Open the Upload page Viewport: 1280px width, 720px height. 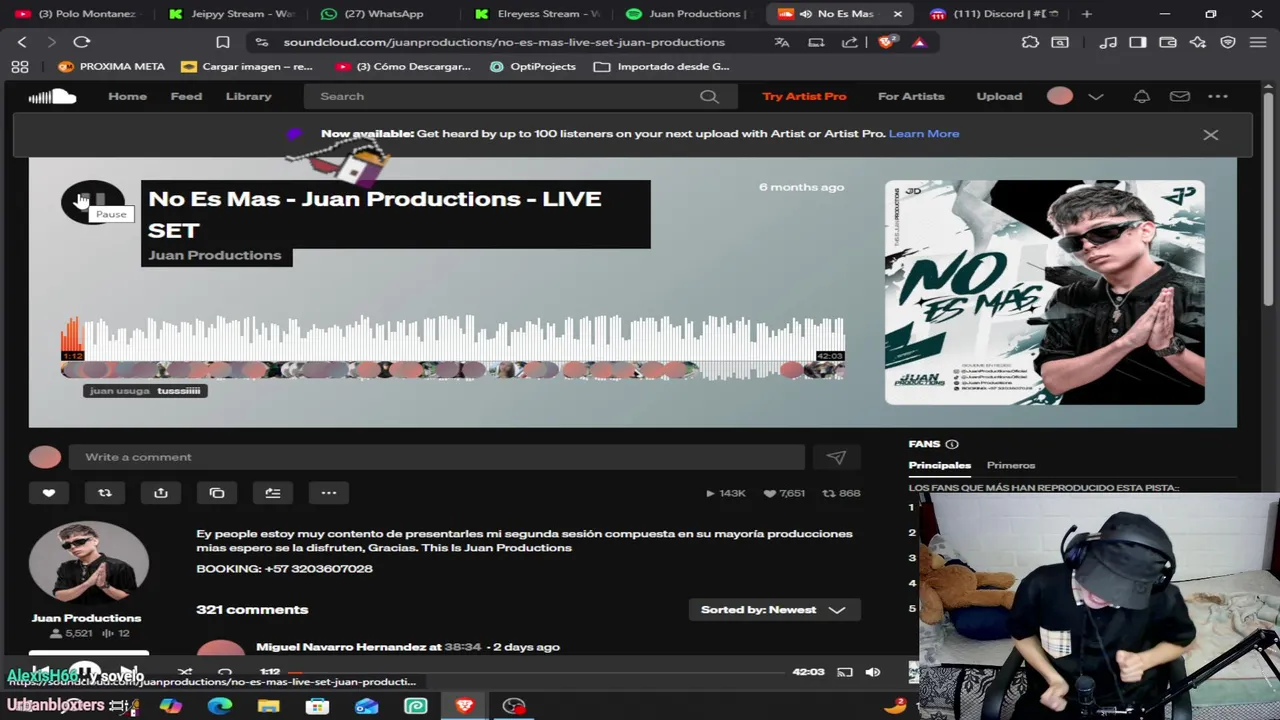[999, 96]
